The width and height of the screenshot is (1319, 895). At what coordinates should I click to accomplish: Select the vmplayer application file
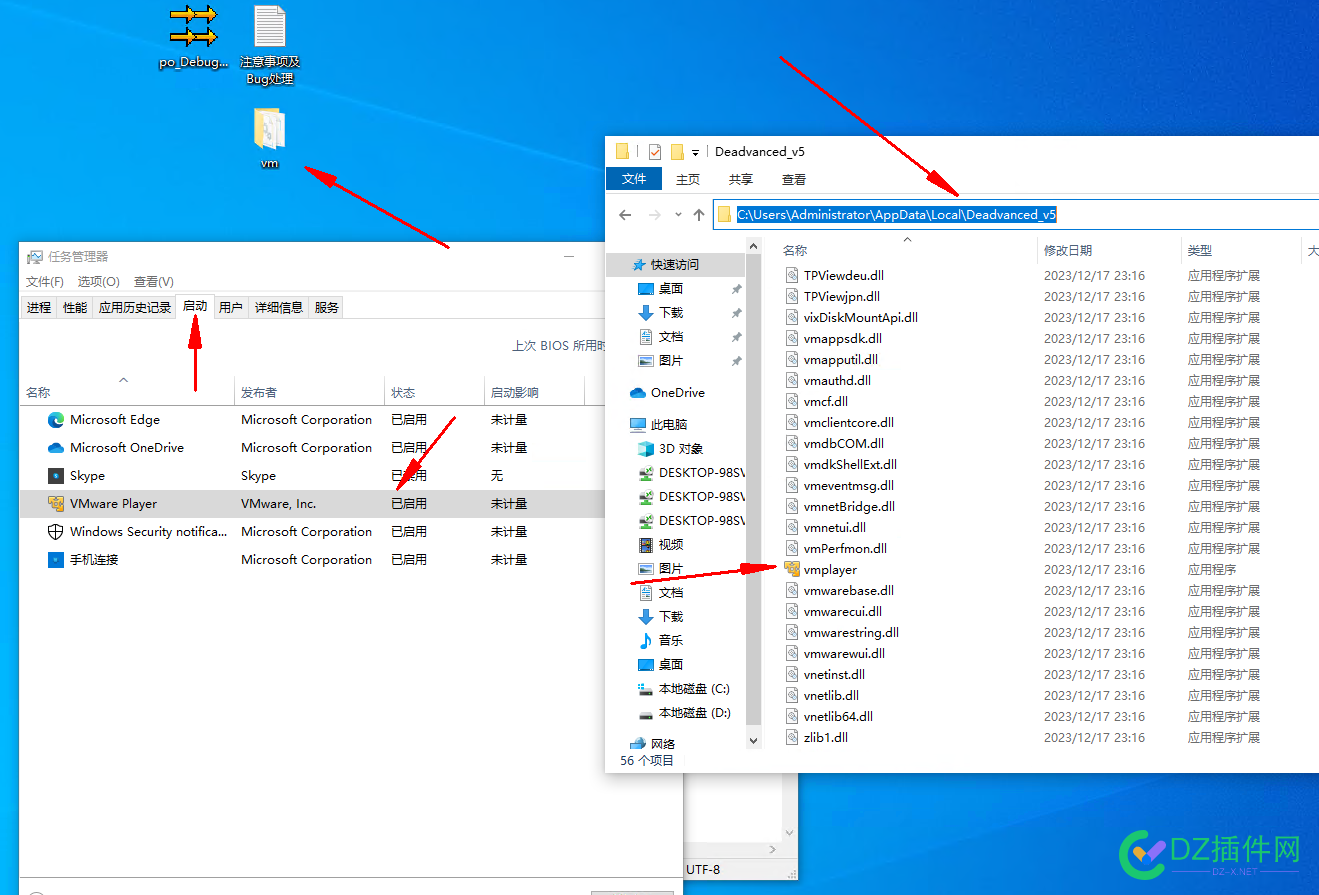[820, 570]
